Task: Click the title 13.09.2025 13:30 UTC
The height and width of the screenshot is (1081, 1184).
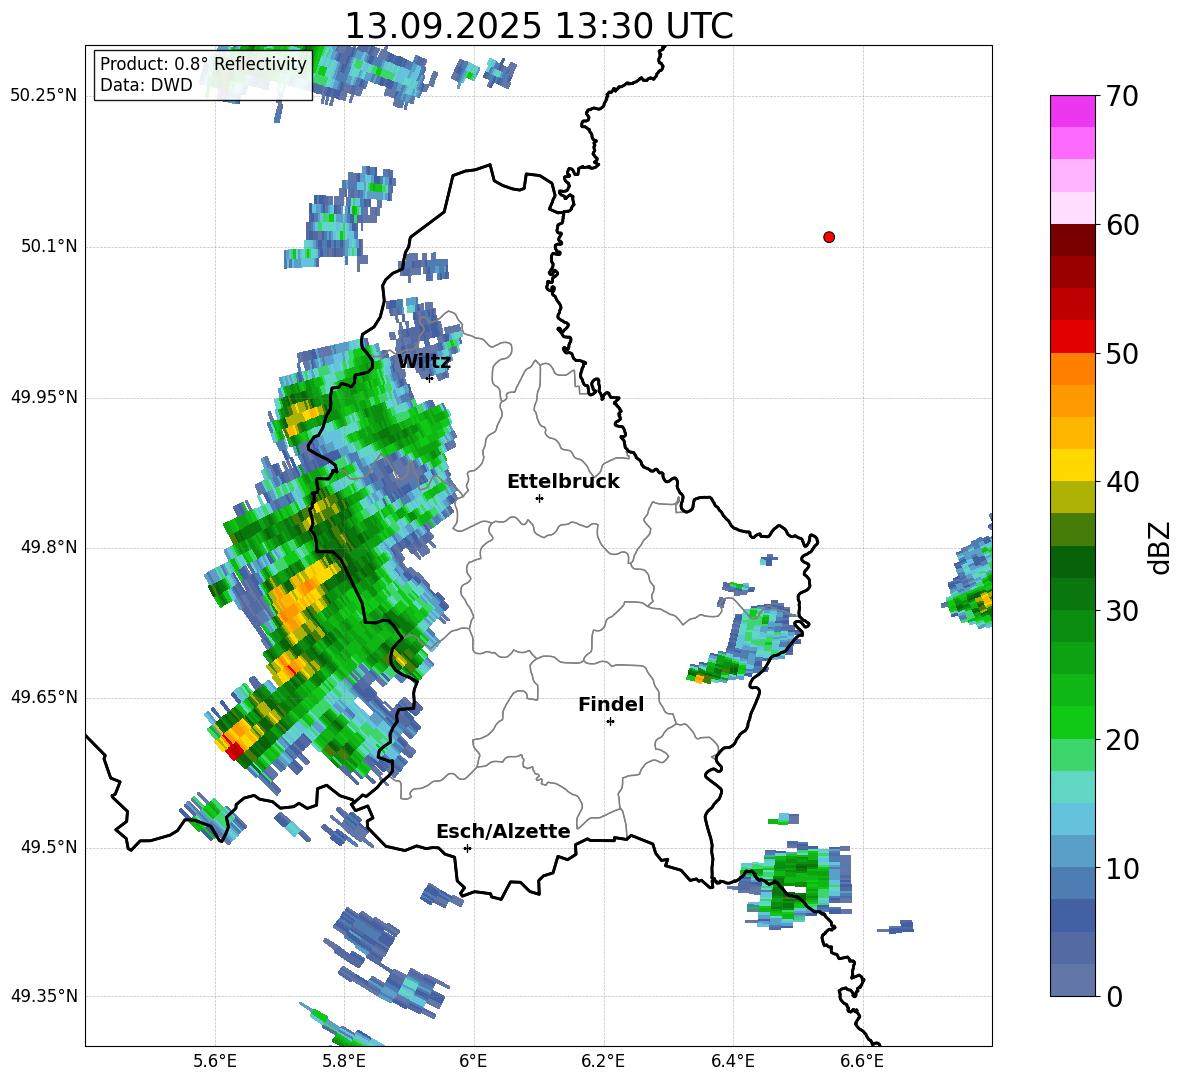Action: coord(538,26)
